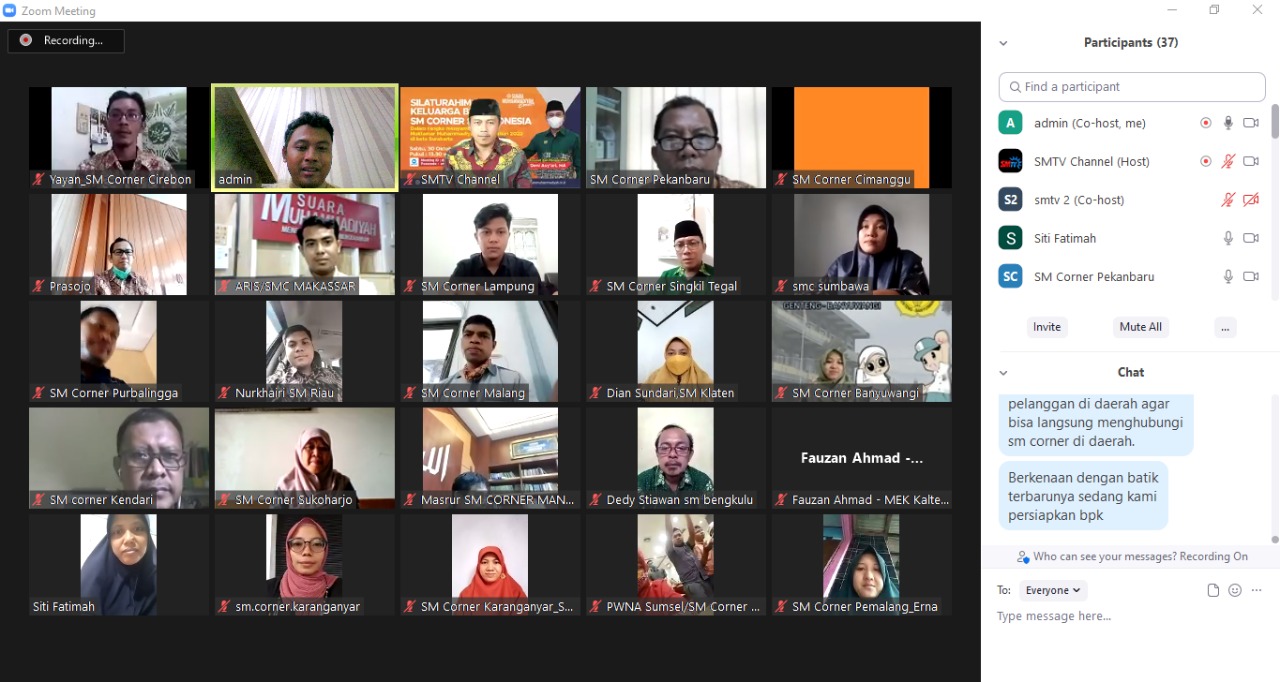Click the Invite button
This screenshot has width=1280, height=682.
tap(1047, 327)
